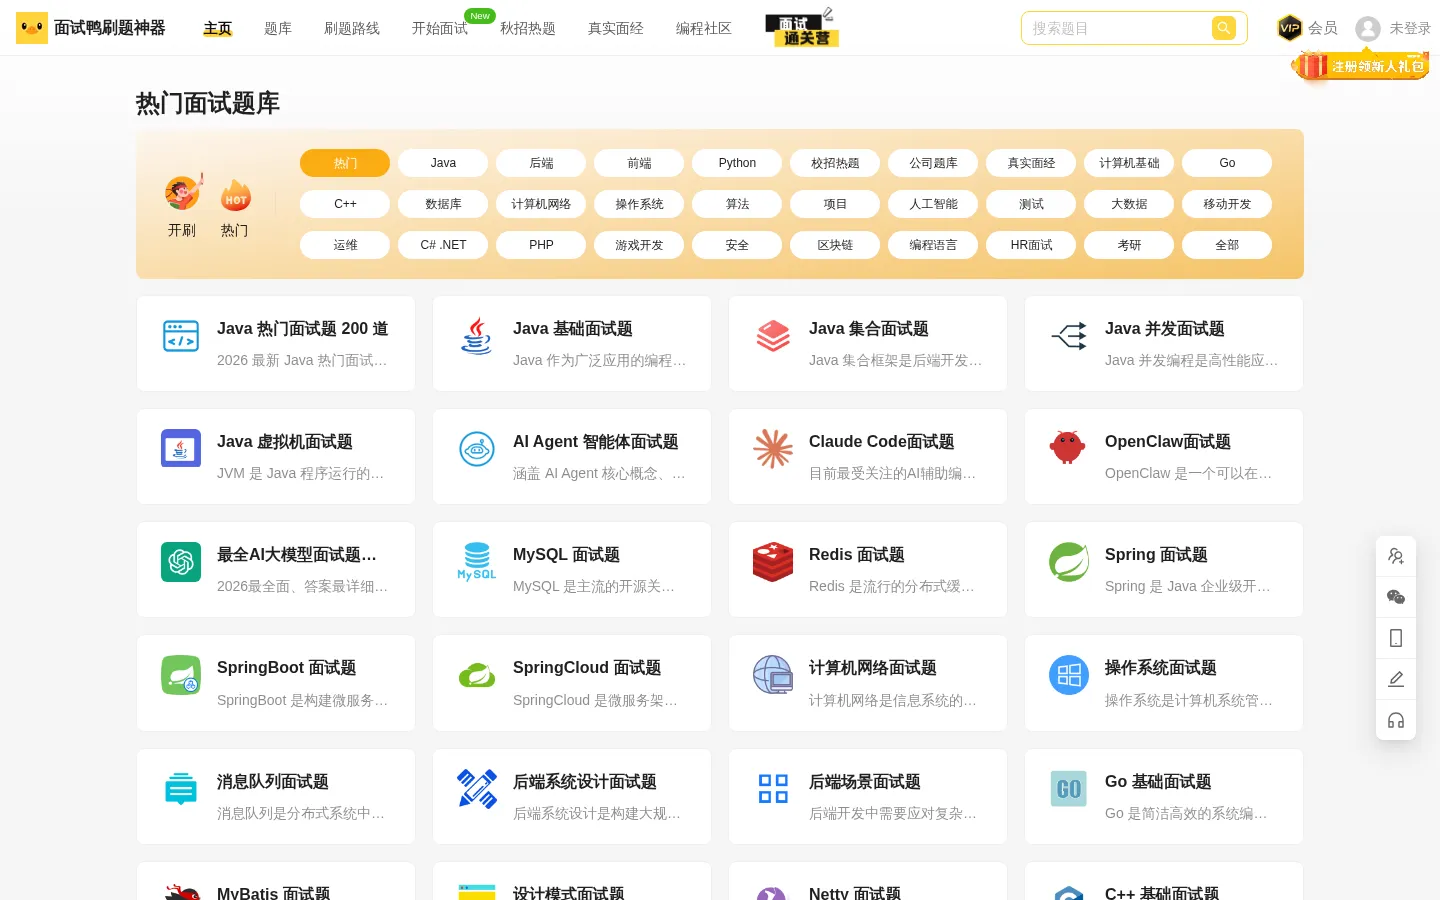Select the 计算机基础 category tag
1440x900 pixels.
[1129, 163]
